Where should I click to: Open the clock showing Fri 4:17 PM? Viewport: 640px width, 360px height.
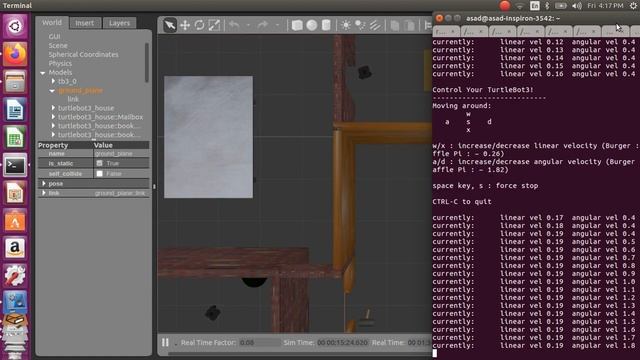pos(605,6)
